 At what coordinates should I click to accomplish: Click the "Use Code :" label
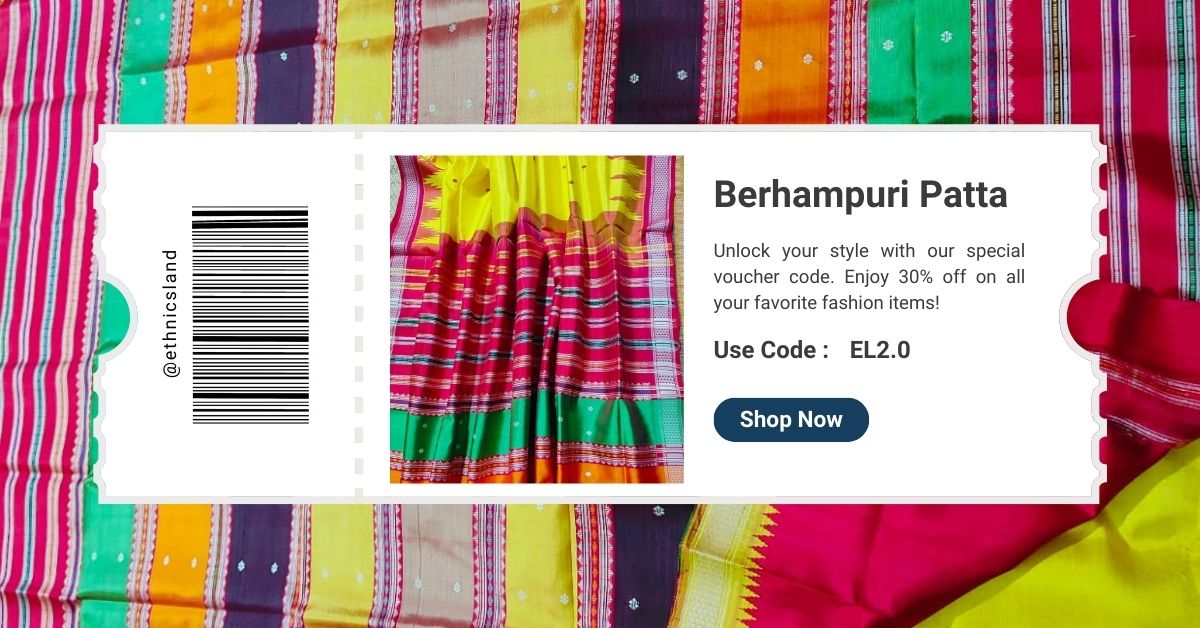point(771,350)
